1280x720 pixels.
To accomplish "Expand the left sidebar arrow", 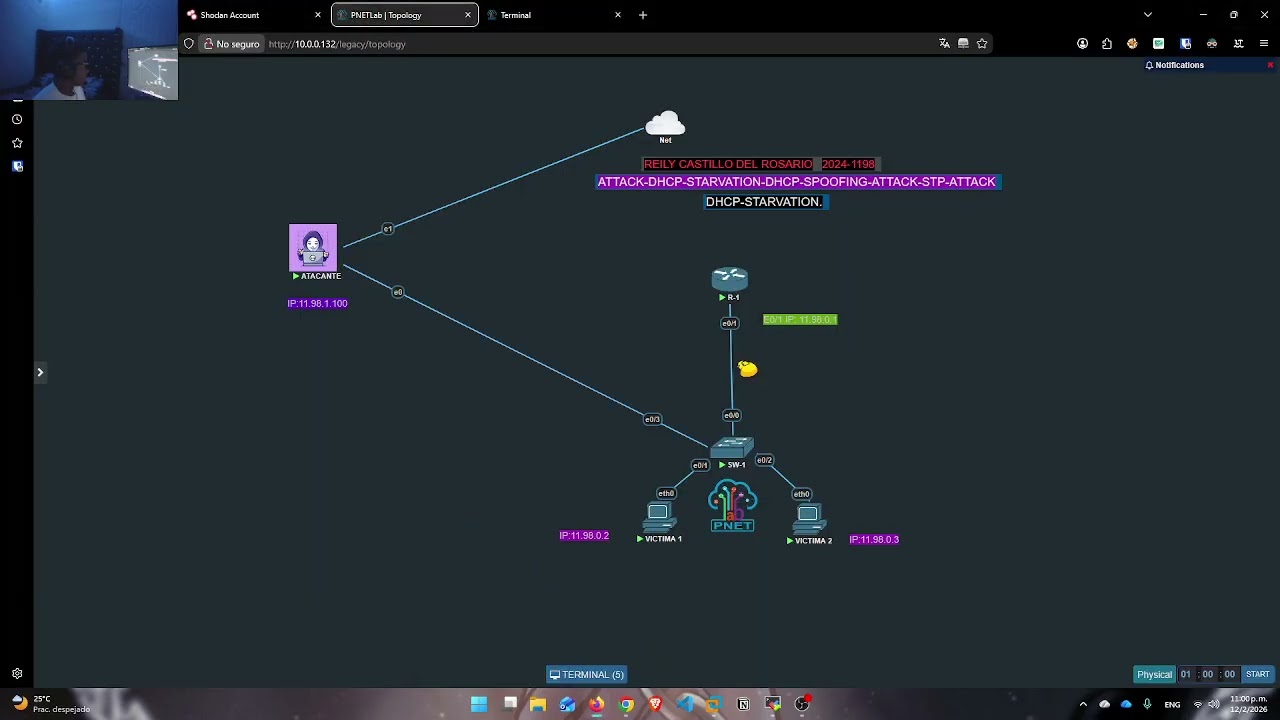I will tap(40, 372).
